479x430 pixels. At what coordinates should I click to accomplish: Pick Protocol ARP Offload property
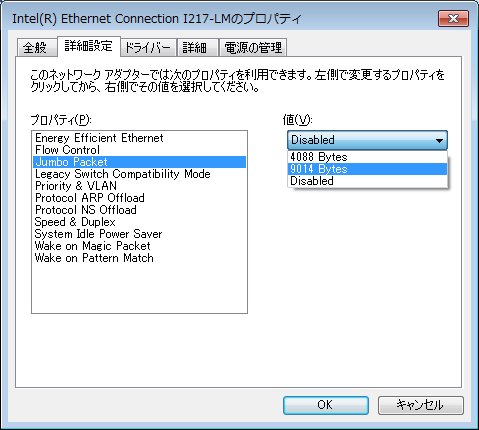point(139,198)
